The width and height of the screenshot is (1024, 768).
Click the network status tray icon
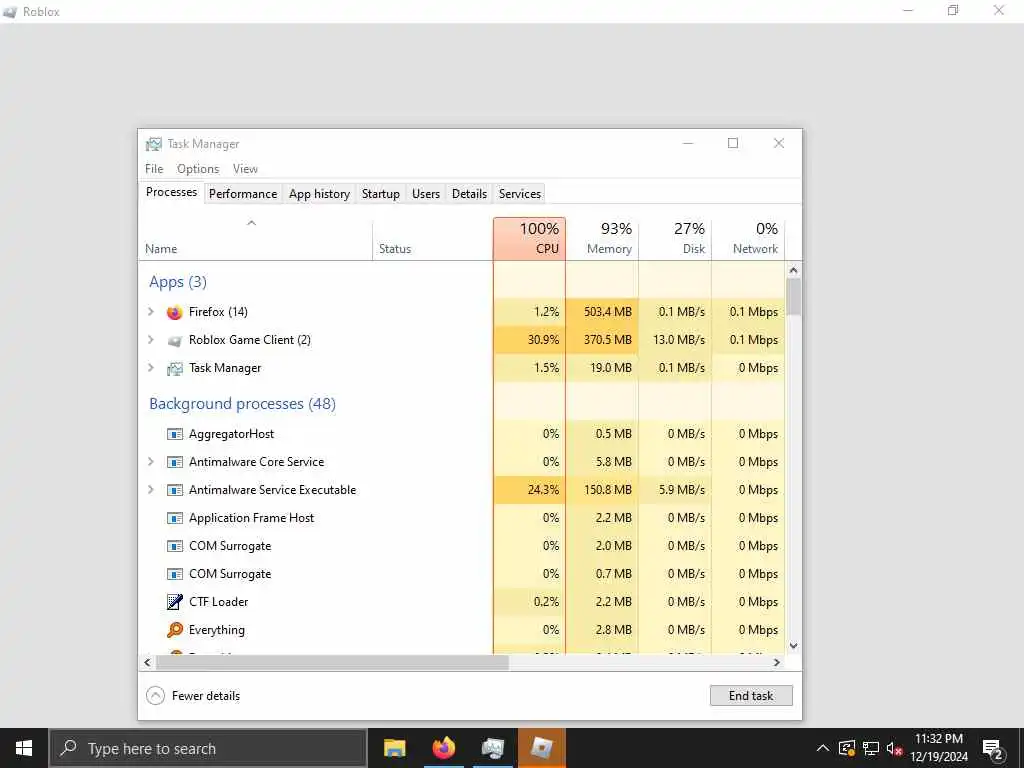point(871,748)
